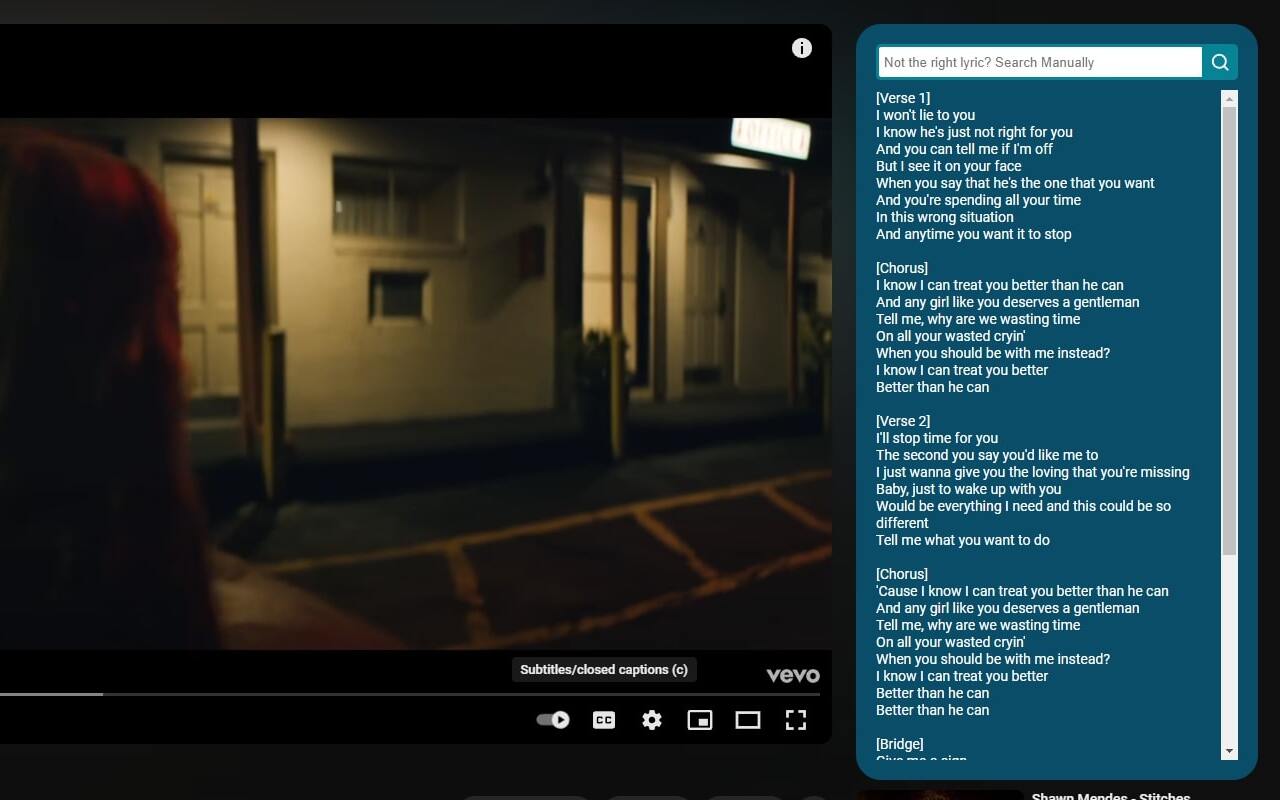
Task: Click "And you're spending all your time"
Action: click(x=978, y=200)
